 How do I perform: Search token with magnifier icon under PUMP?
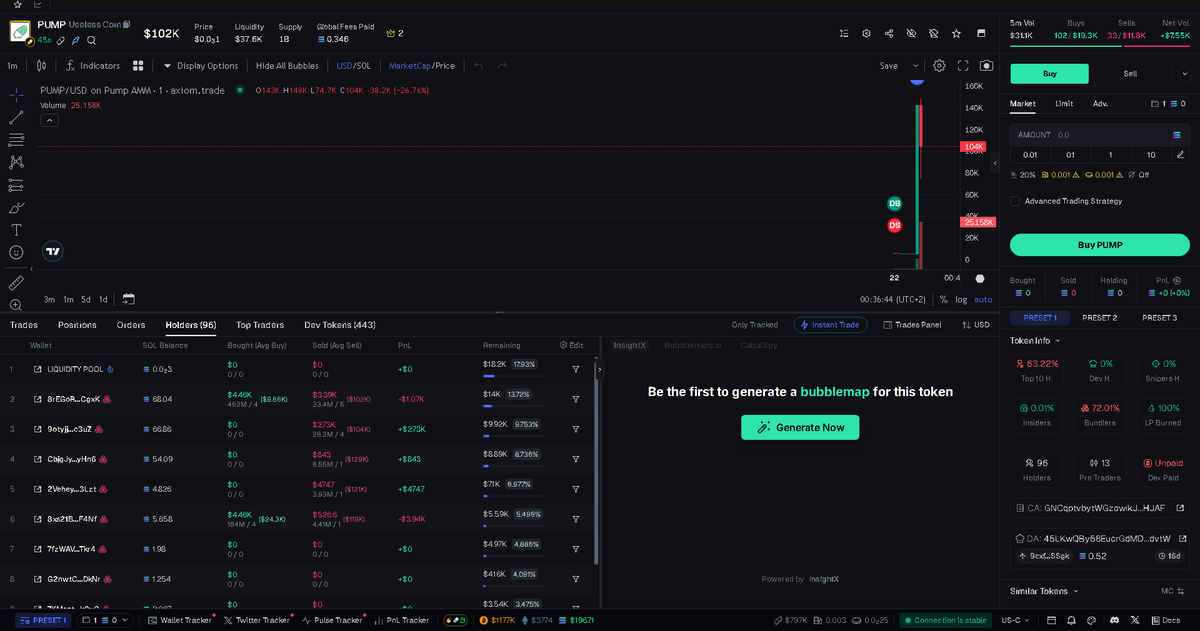[x=91, y=40]
